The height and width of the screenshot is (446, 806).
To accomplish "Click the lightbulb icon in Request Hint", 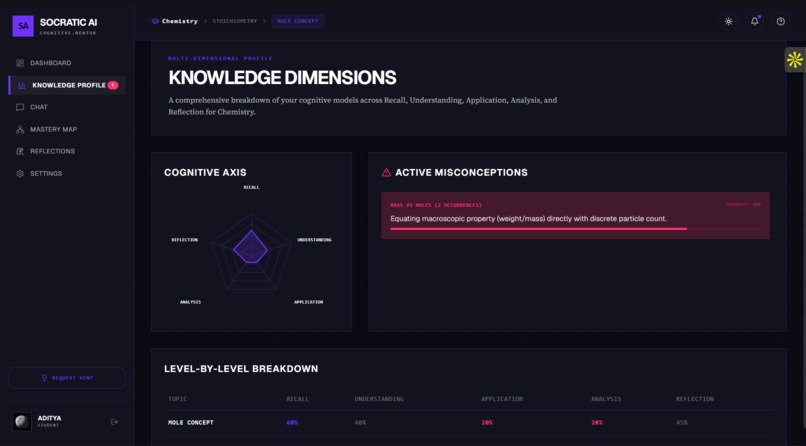I will click(x=44, y=378).
